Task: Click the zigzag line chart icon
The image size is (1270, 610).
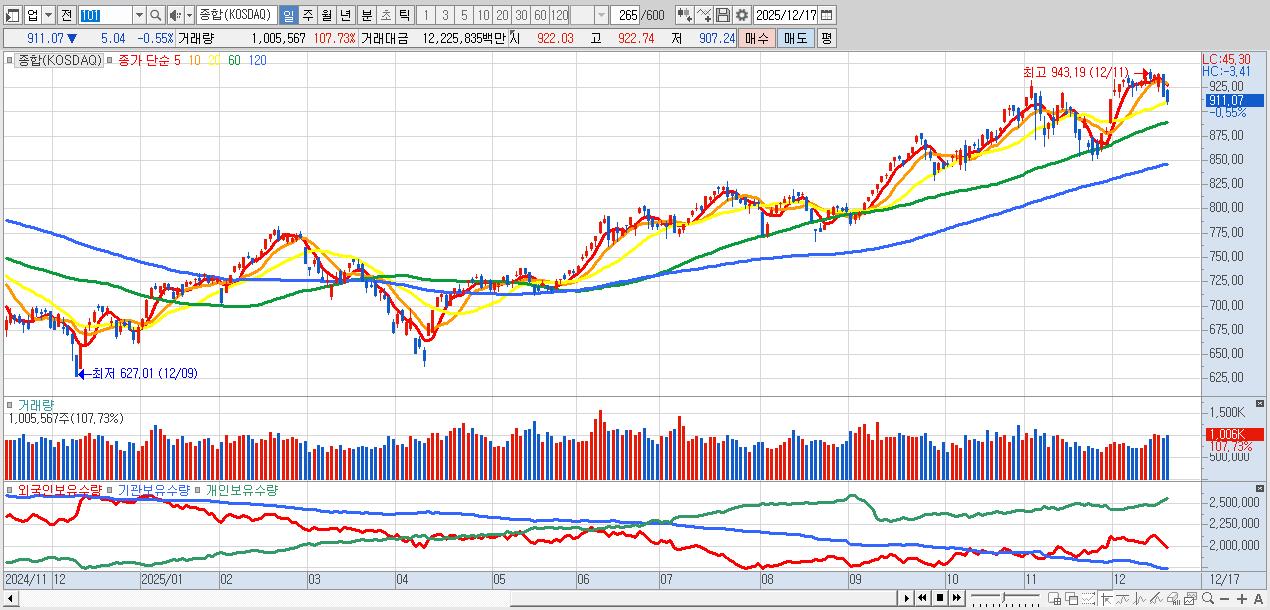Action: coord(1140,598)
